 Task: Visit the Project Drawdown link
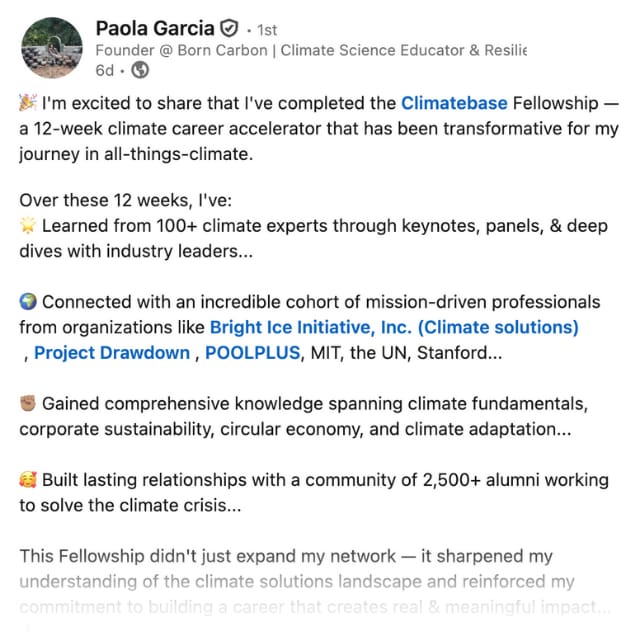(x=112, y=352)
